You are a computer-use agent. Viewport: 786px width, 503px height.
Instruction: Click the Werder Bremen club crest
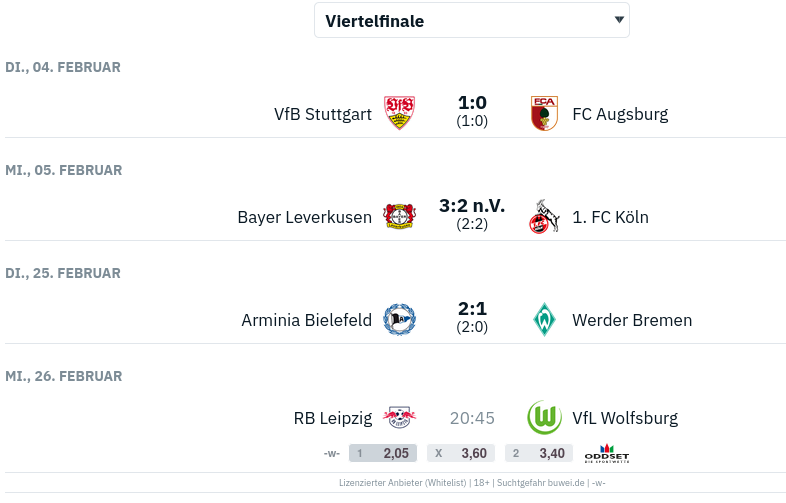[x=544, y=320]
